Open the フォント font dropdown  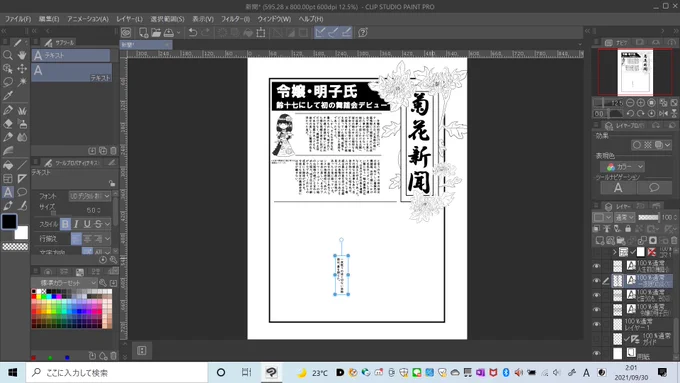pyautogui.click(x=90, y=196)
